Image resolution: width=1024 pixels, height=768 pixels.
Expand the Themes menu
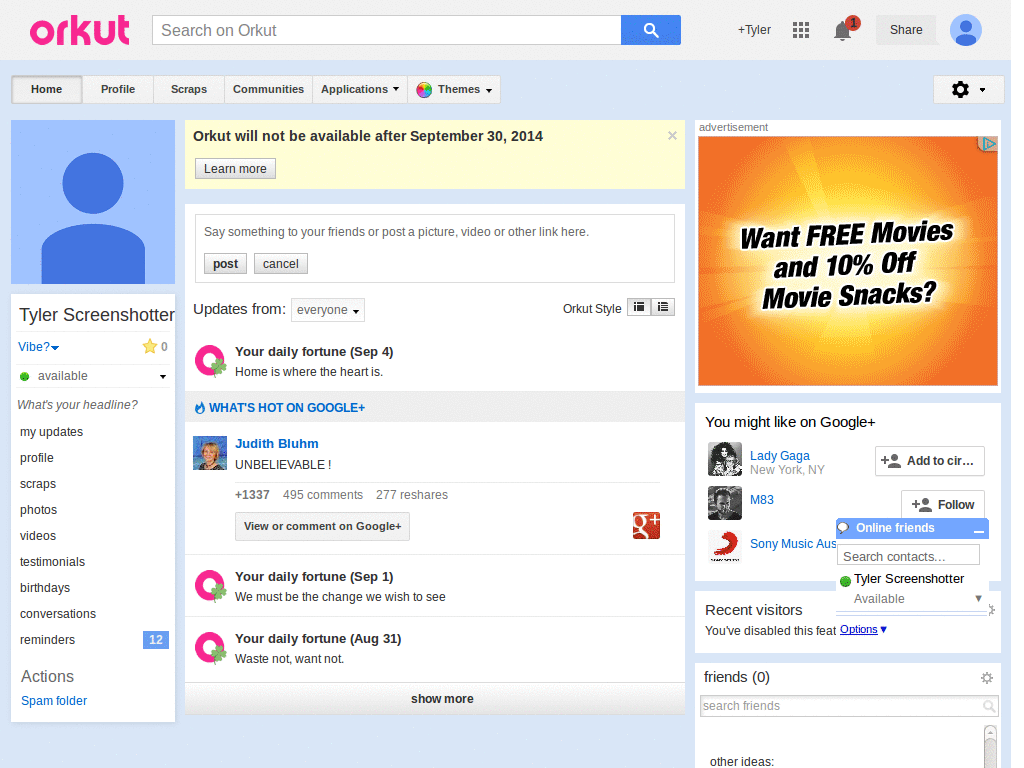(455, 89)
